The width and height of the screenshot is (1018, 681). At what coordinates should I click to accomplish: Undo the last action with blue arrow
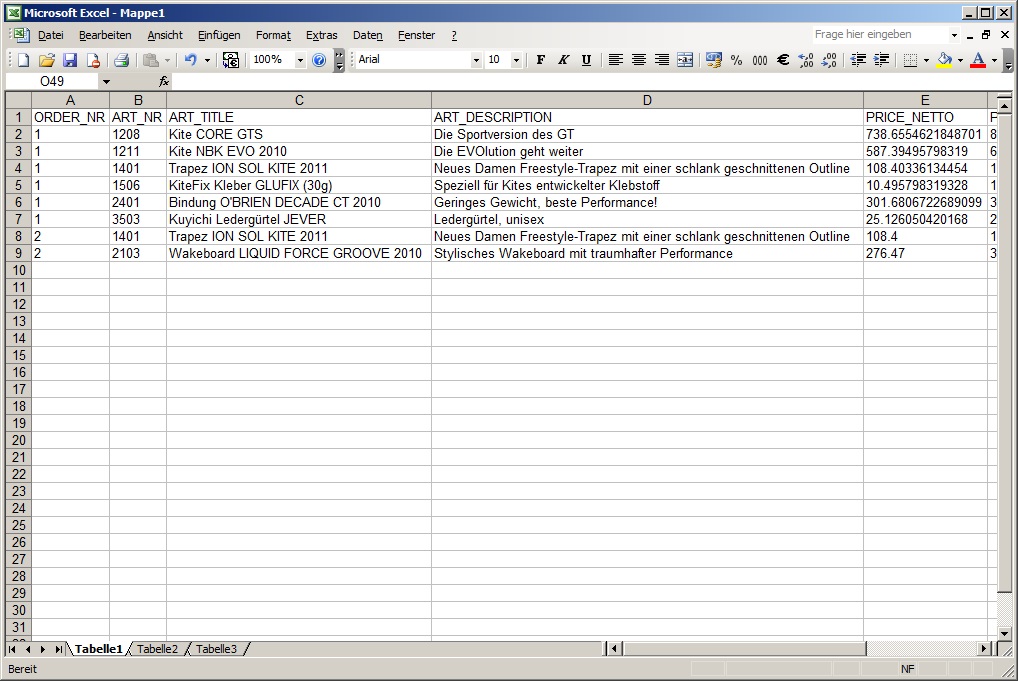[x=191, y=60]
